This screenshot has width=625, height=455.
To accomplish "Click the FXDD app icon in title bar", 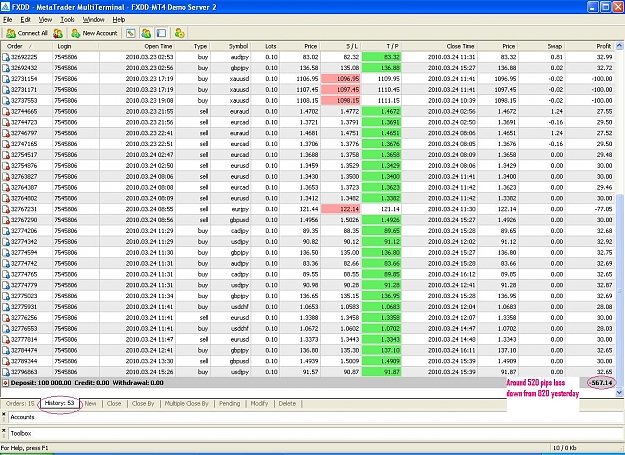I will 5,6.
